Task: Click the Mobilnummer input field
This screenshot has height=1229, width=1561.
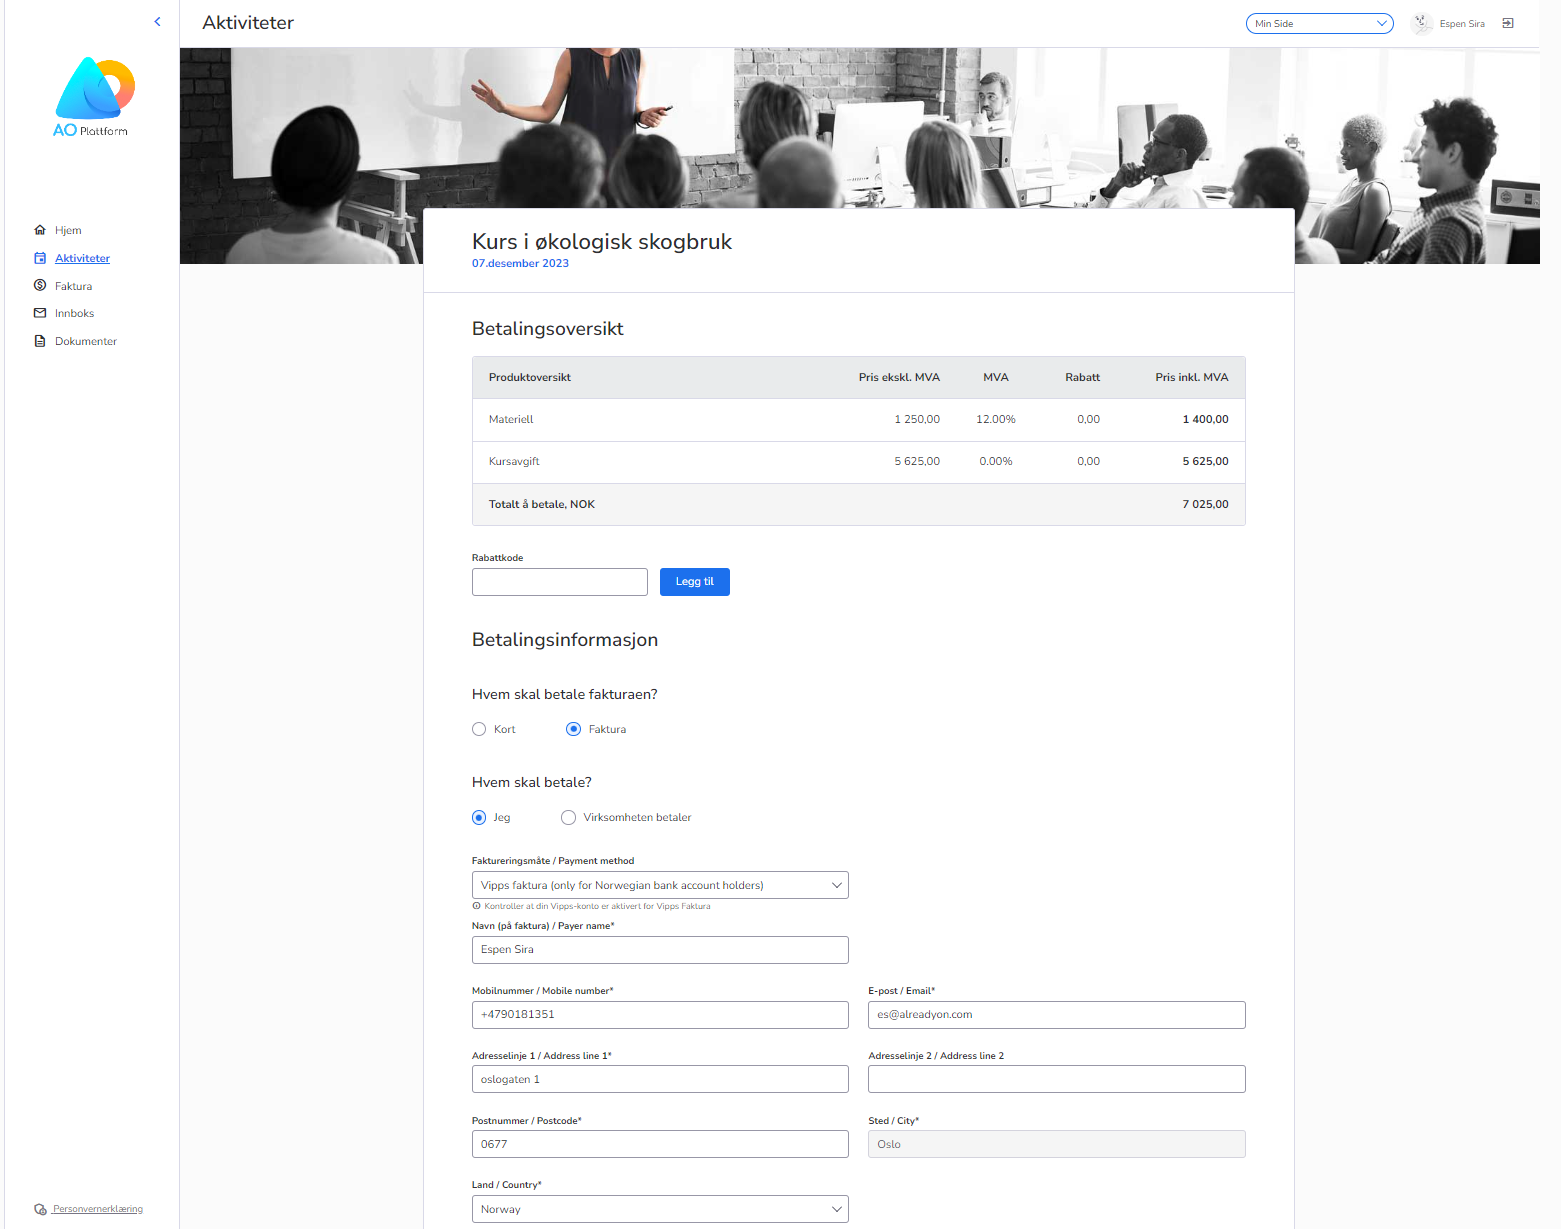Action: 660,1015
